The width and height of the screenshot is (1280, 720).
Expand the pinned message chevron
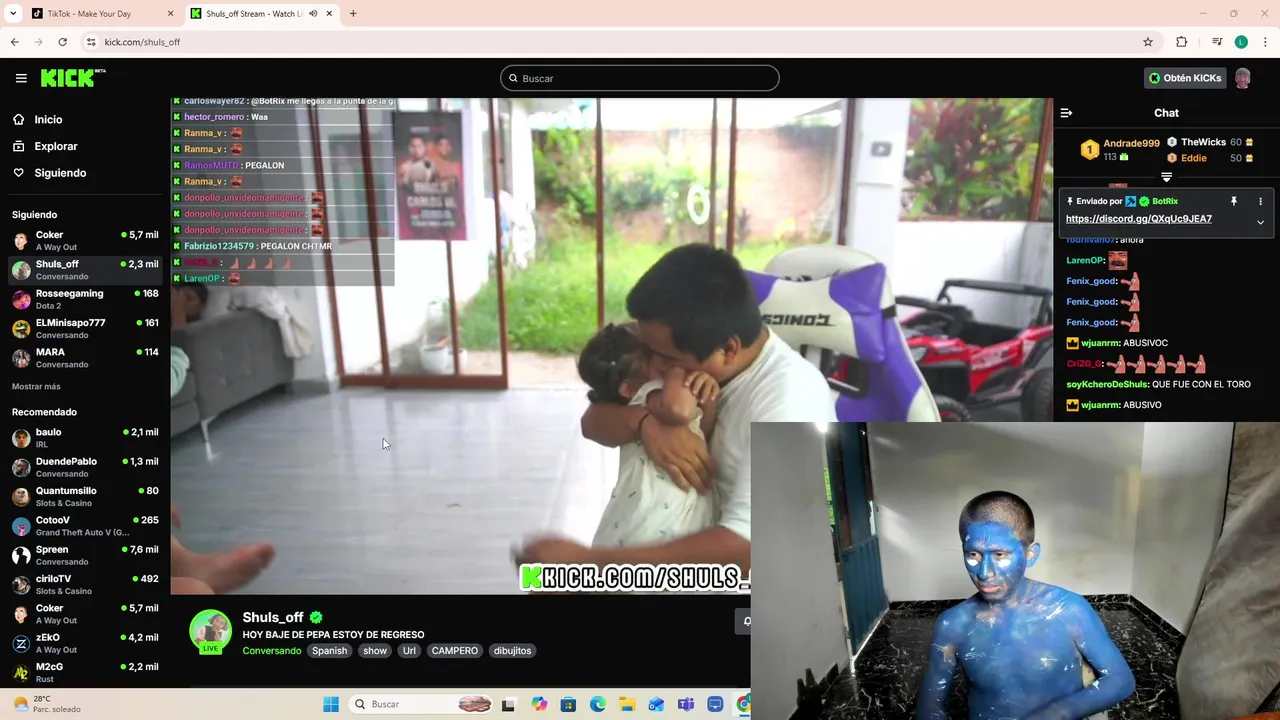[1260, 222]
